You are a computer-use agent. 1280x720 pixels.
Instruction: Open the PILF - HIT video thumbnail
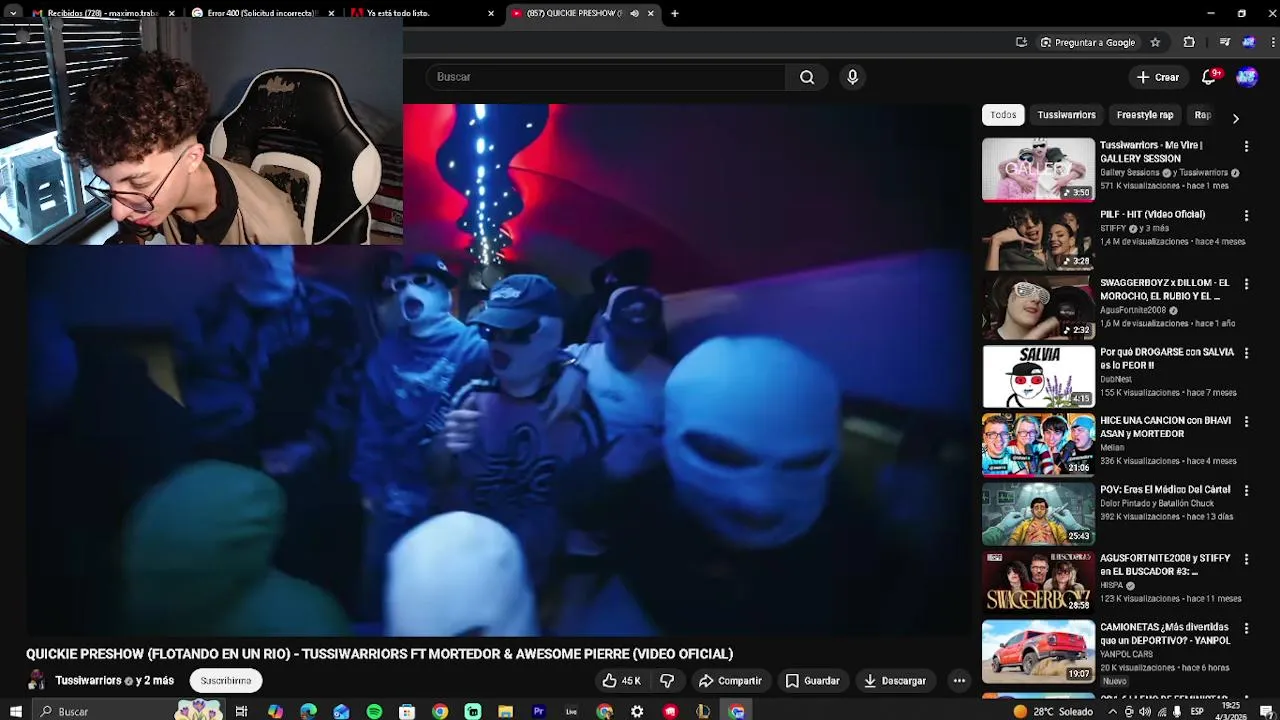(1038, 238)
